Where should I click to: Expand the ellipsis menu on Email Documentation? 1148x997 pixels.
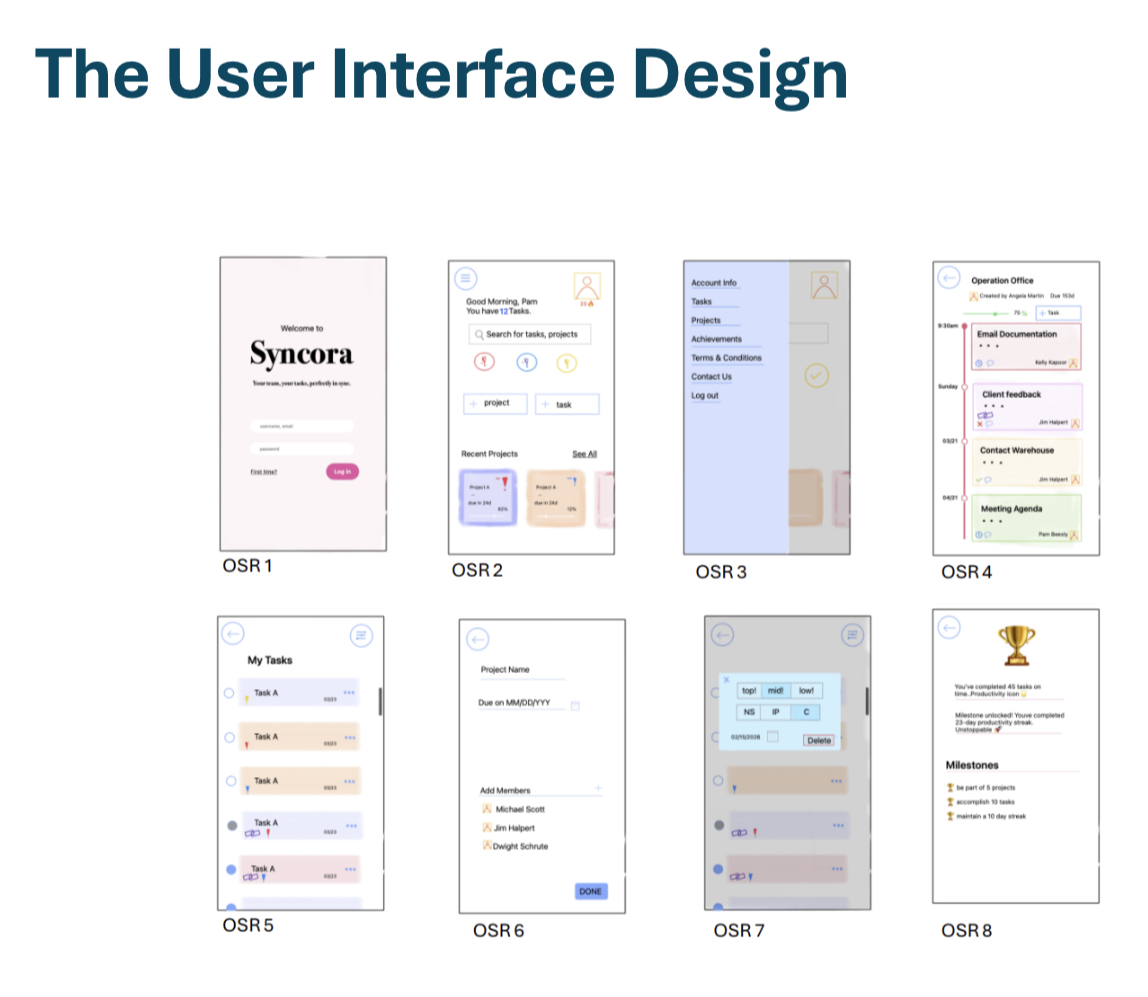click(988, 345)
